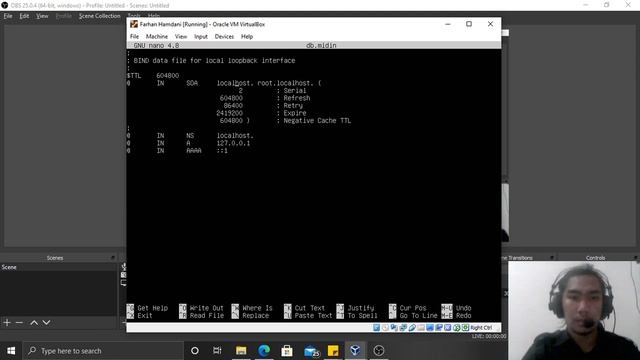Viewport: 640px width, 360px height.
Task: Remove selected scene with minus button
Action: point(19,322)
